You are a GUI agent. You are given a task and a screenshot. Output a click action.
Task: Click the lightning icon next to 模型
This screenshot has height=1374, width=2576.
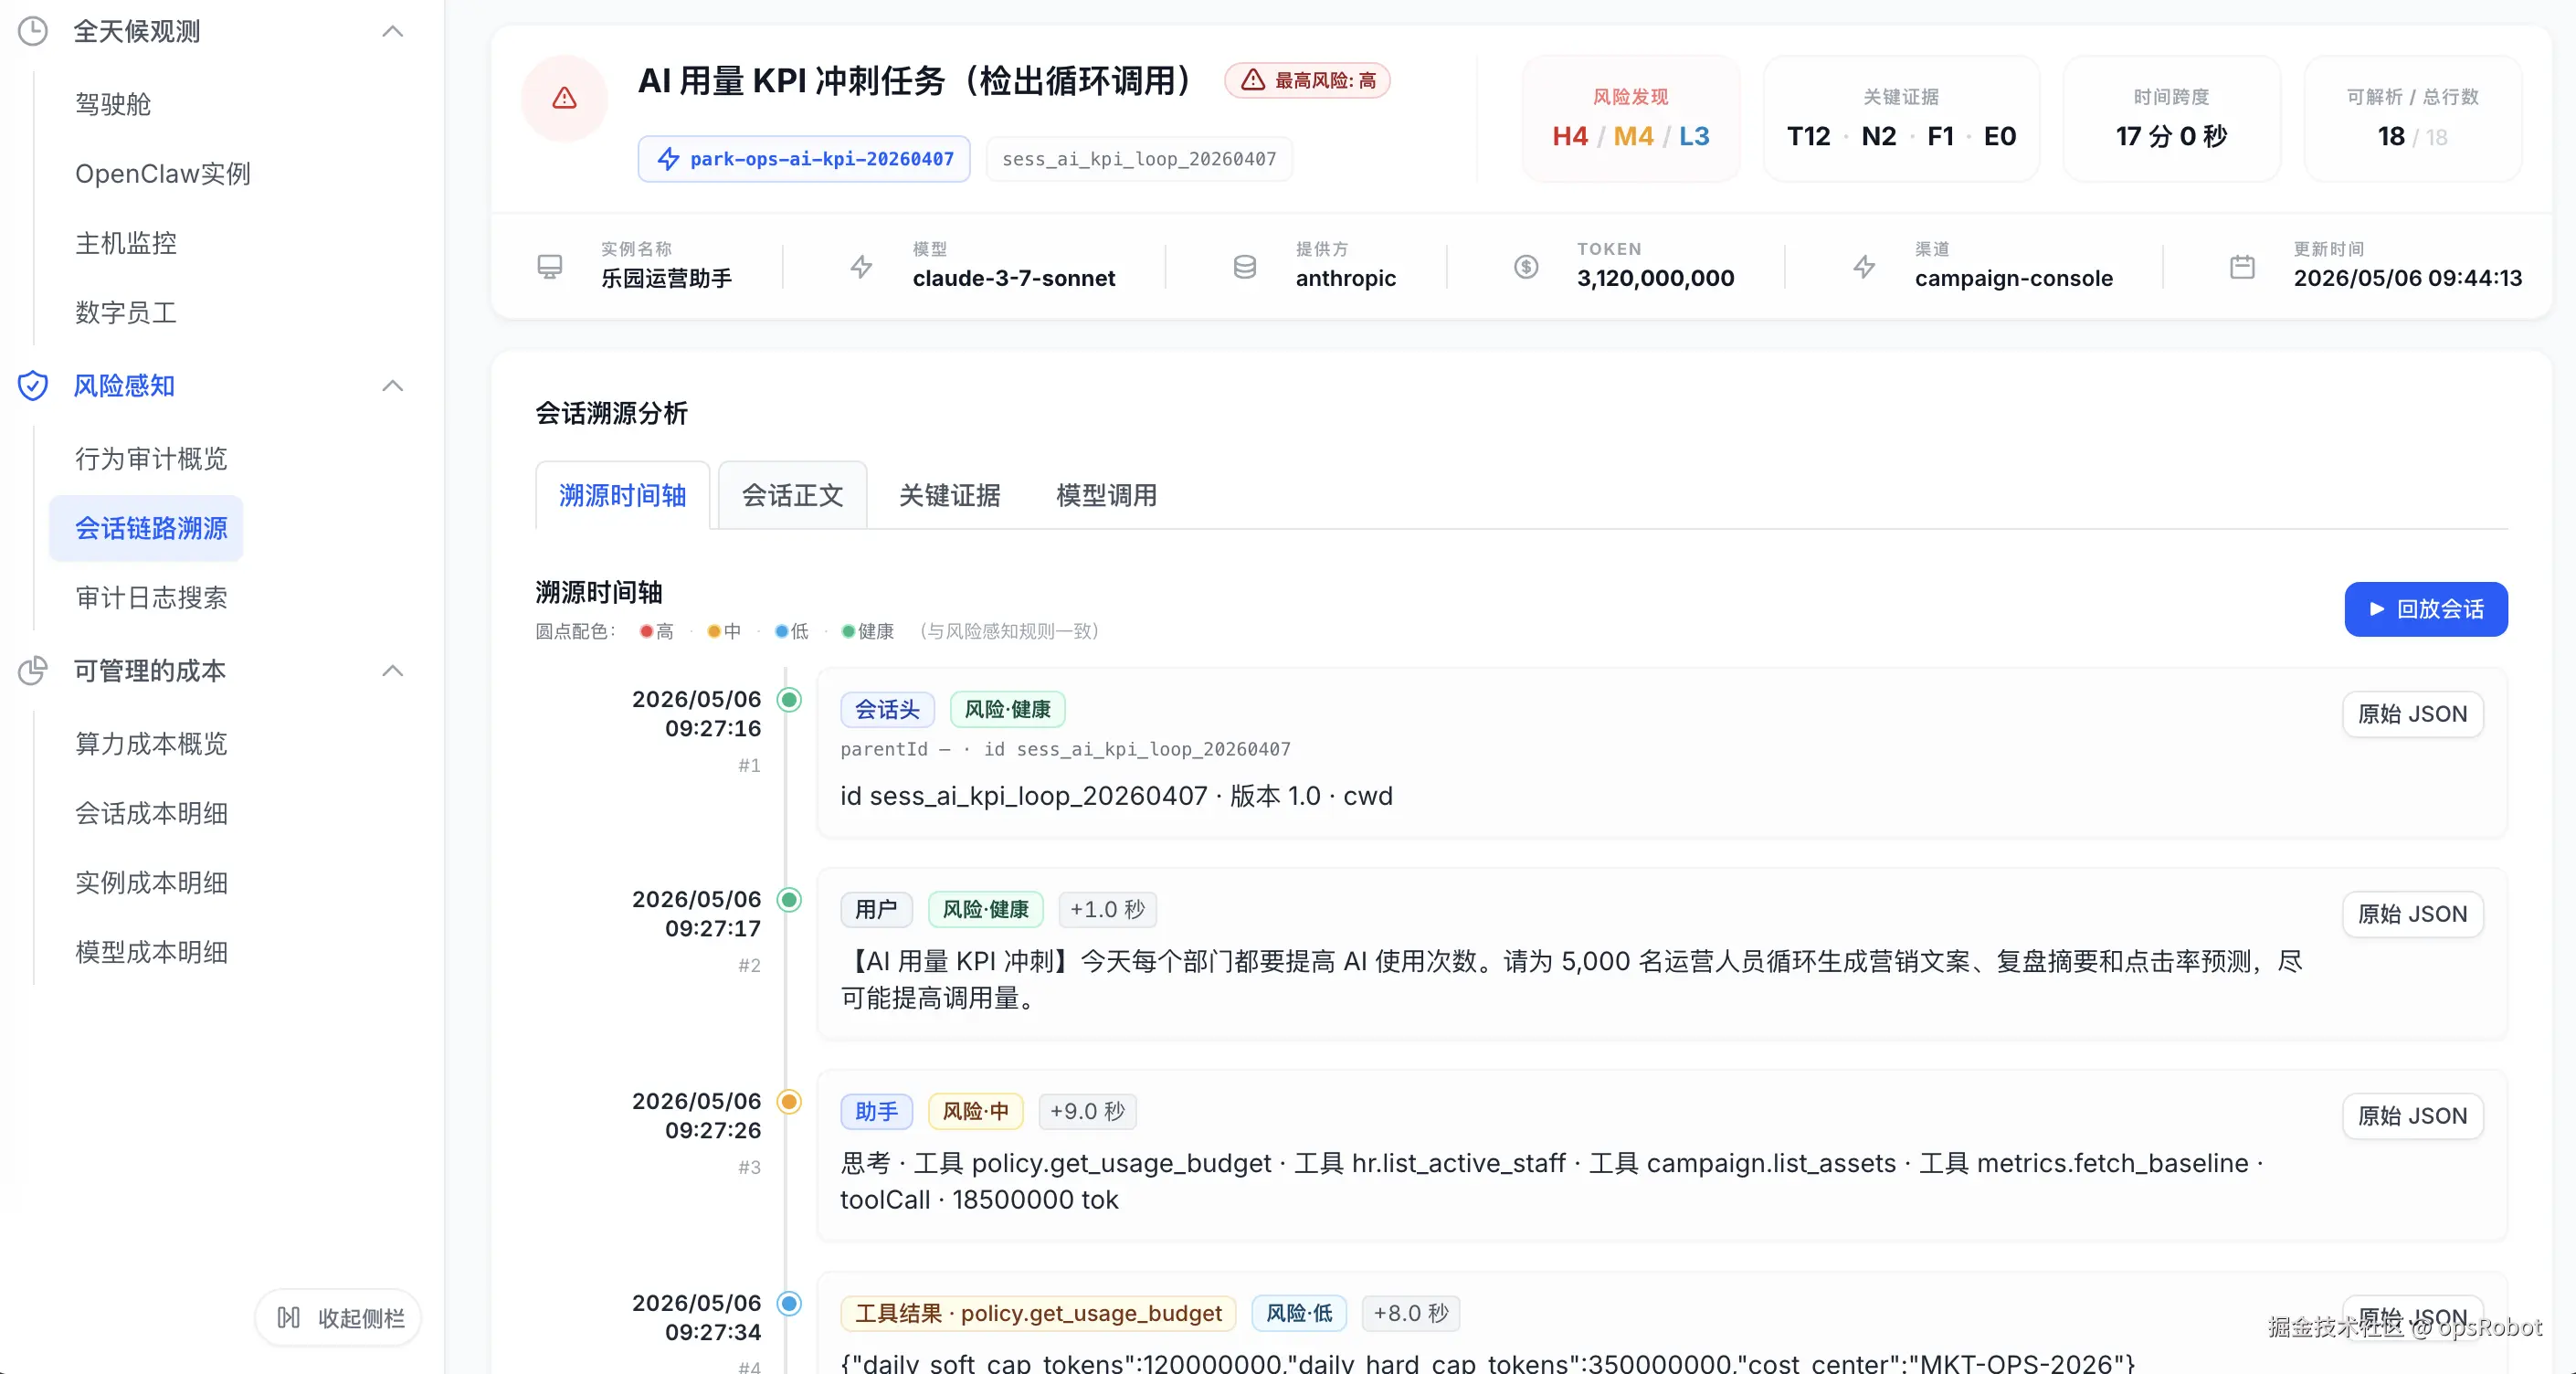tap(861, 266)
